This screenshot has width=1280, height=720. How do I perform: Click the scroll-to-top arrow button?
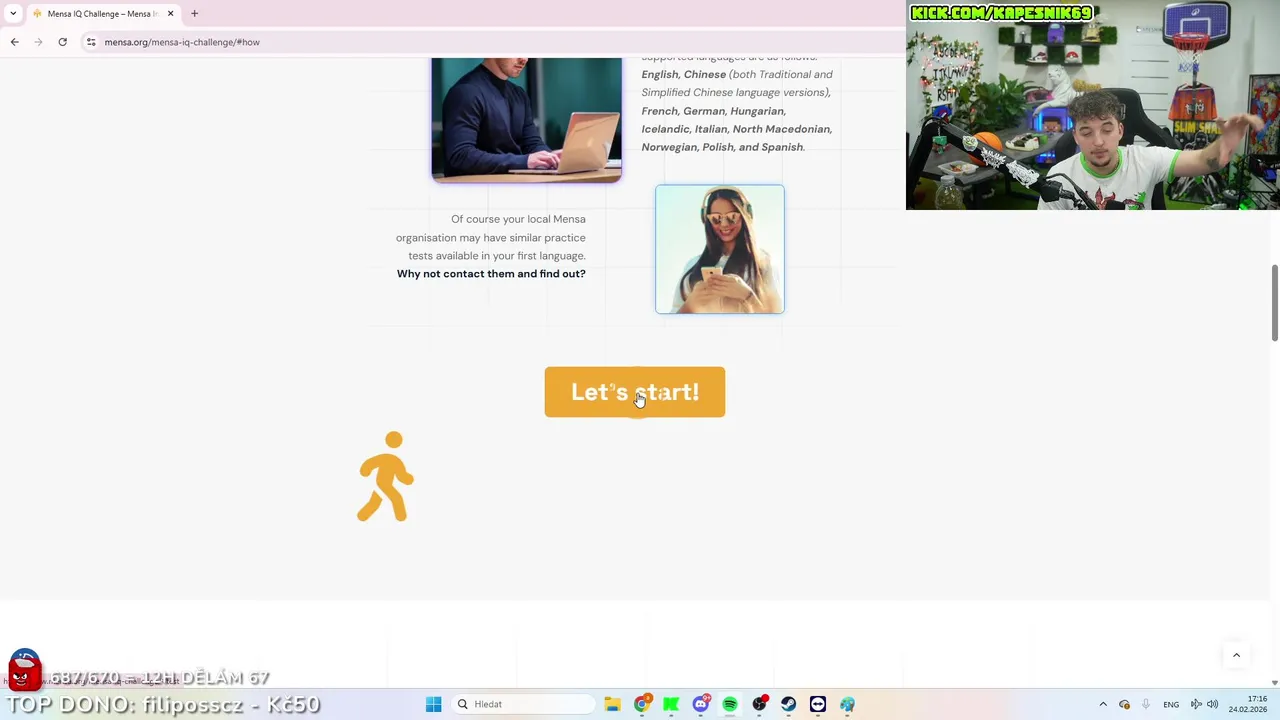click(x=1236, y=655)
